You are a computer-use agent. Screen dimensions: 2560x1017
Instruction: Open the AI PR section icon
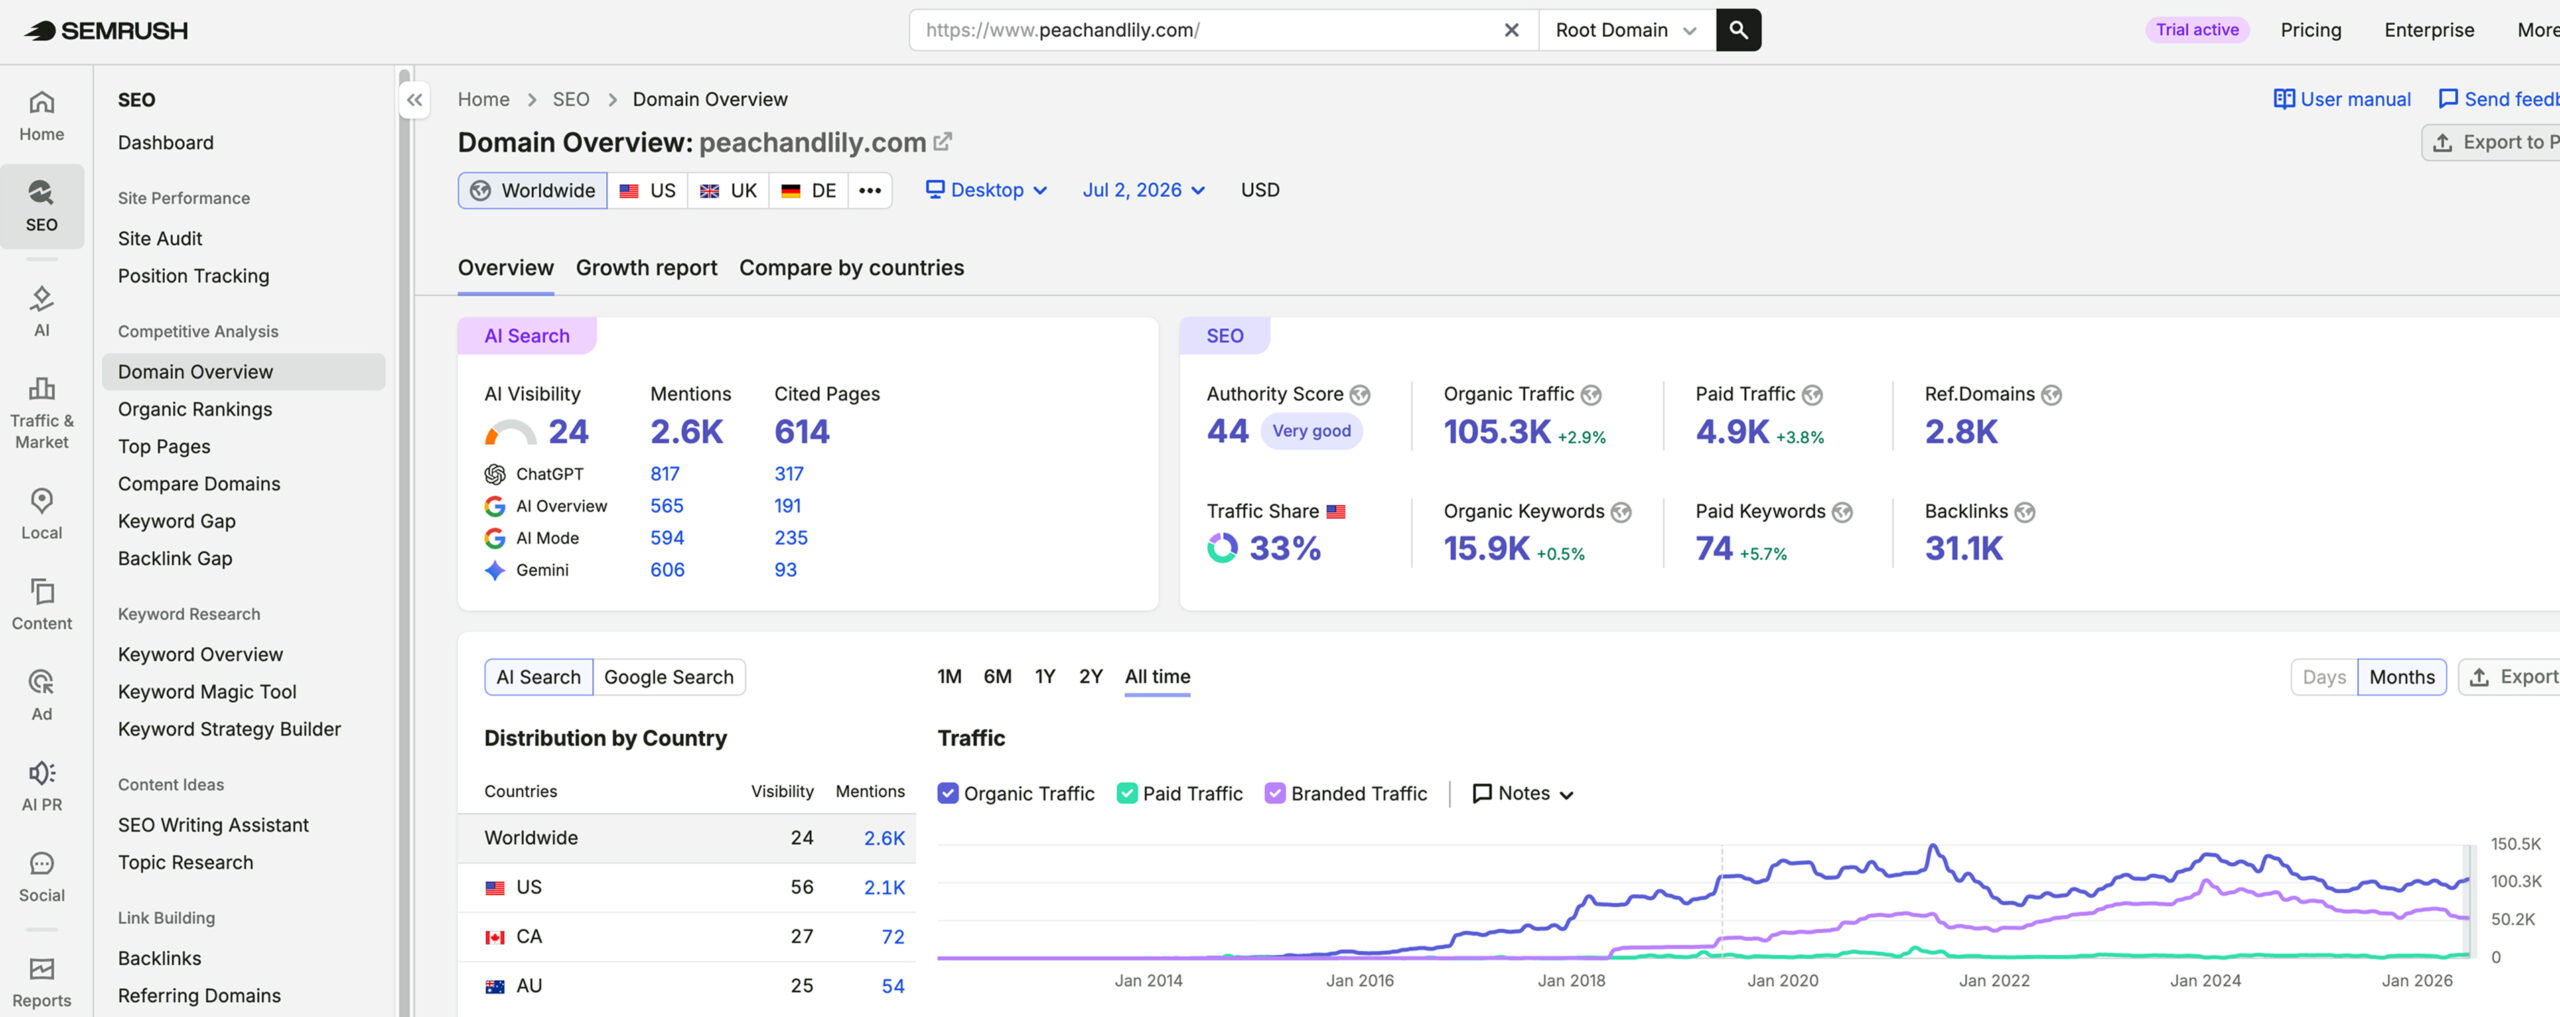(41, 786)
